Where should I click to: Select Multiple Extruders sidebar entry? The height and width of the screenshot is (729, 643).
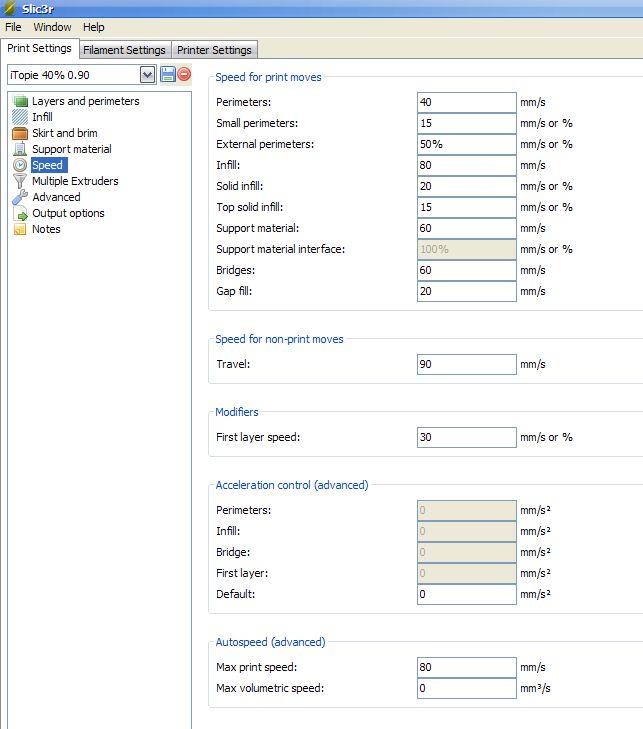(75, 181)
